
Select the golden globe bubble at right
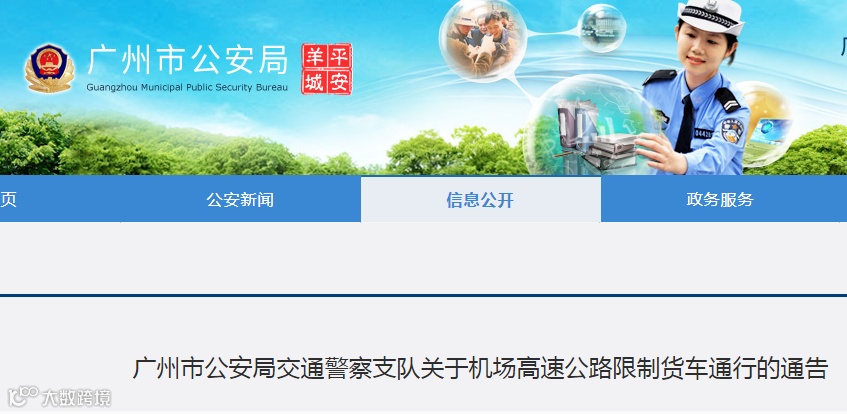[x=764, y=124]
